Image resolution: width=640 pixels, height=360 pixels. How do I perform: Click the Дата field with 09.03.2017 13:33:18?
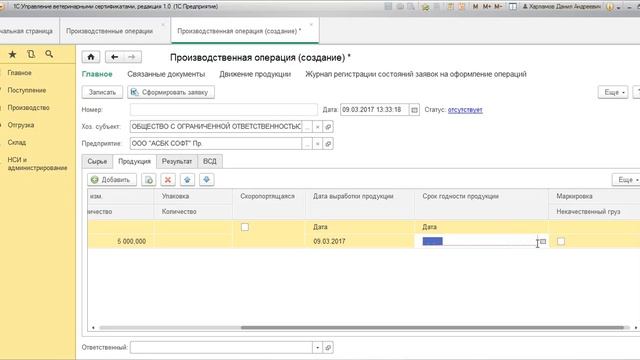[375, 110]
